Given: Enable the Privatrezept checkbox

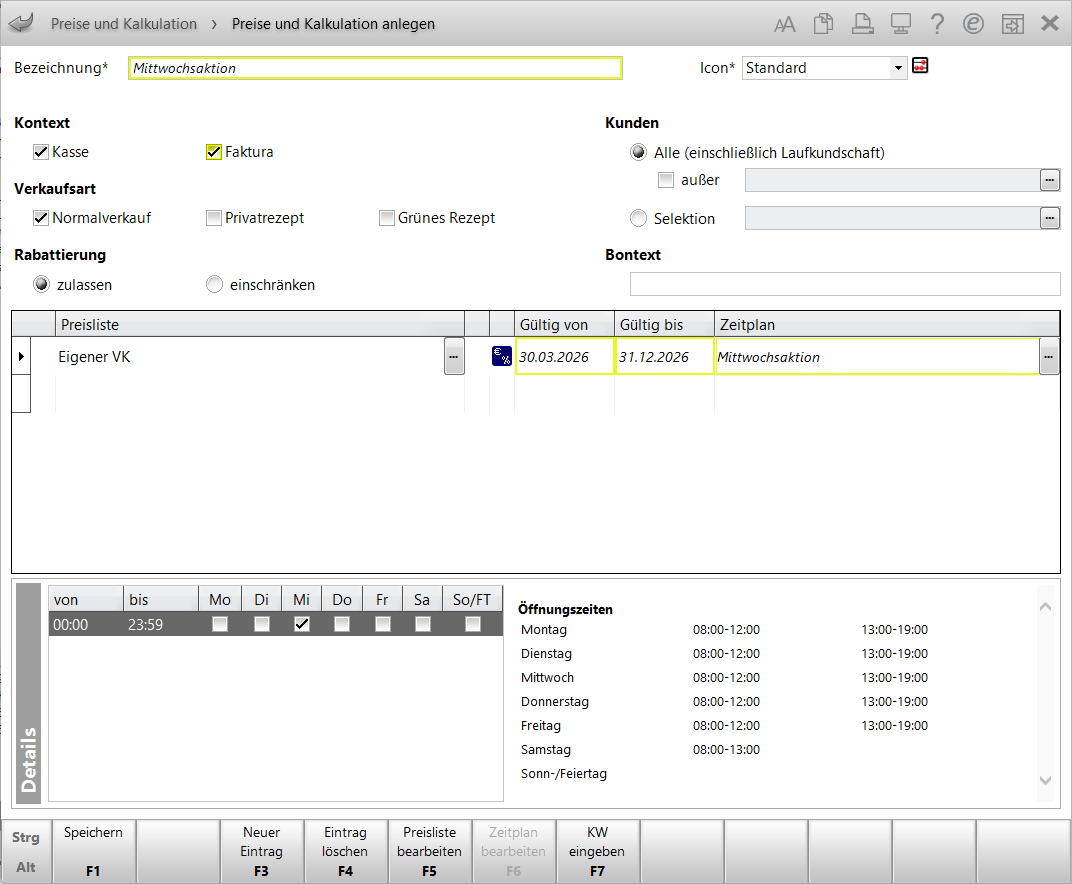Looking at the screenshot, I should click(x=213, y=218).
